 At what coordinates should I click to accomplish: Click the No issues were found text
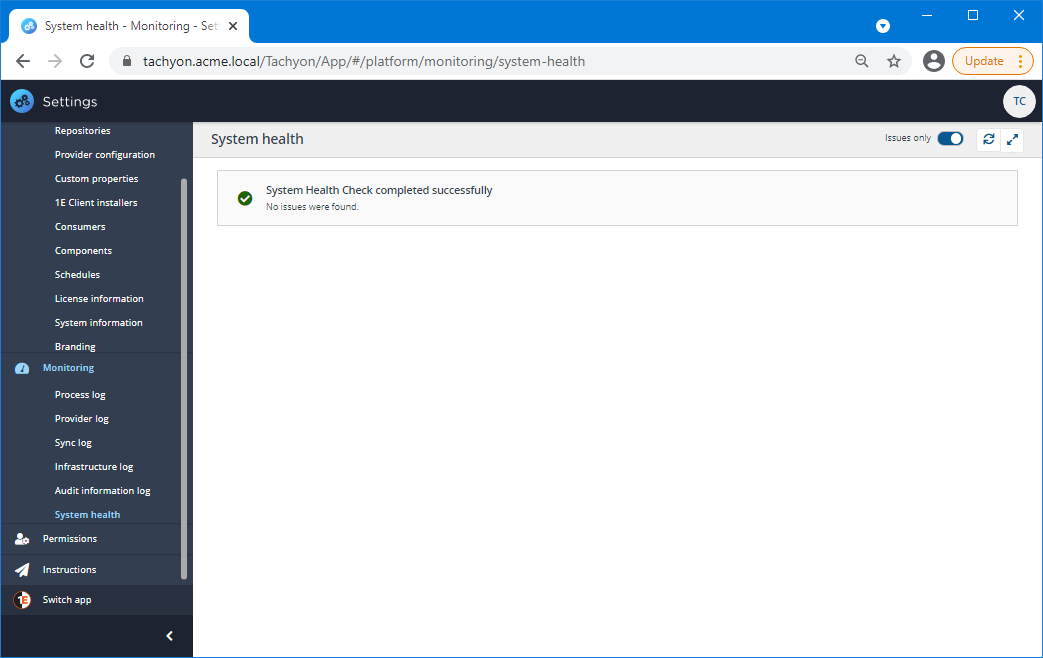[x=312, y=207]
